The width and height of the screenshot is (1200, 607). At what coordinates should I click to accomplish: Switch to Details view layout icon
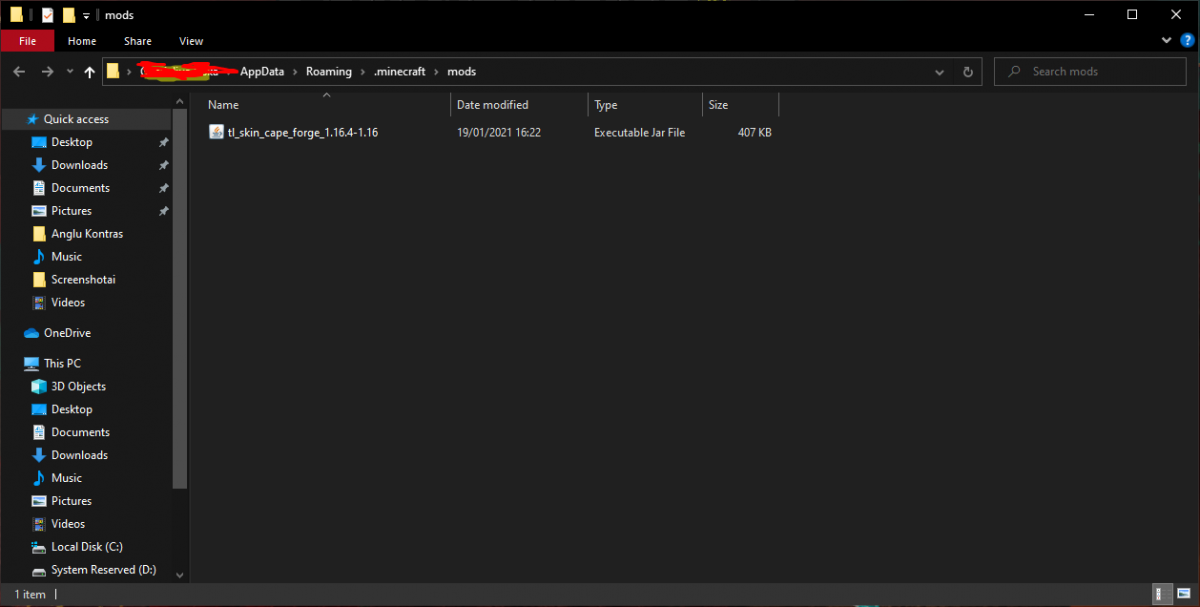tap(1162, 594)
